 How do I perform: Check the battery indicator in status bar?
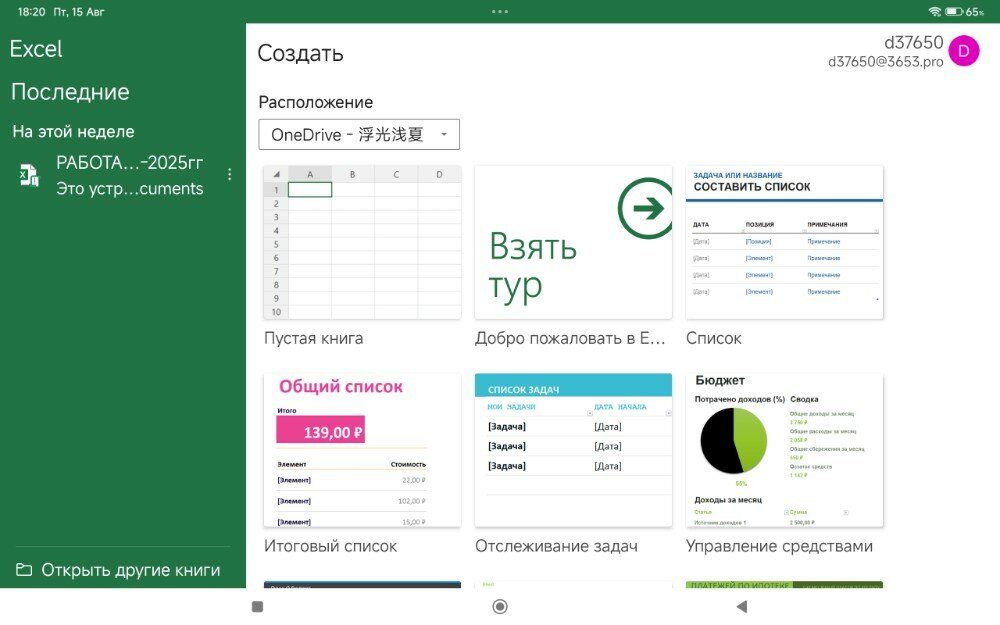coord(954,11)
